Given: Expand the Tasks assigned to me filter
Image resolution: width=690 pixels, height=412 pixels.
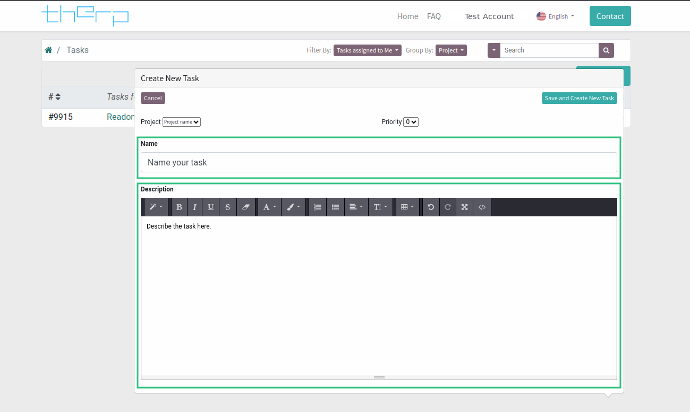Looking at the screenshot, I should [368, 50].
